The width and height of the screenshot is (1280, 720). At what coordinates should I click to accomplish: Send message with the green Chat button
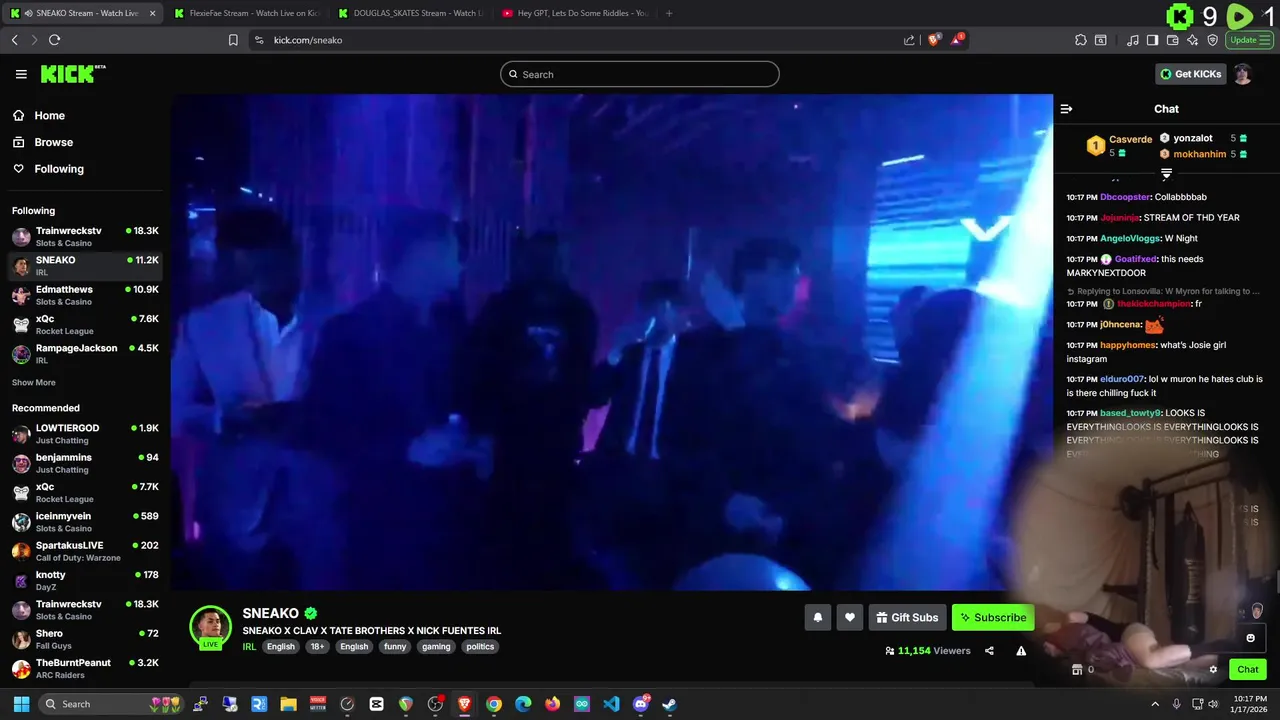pos(1247,670)
